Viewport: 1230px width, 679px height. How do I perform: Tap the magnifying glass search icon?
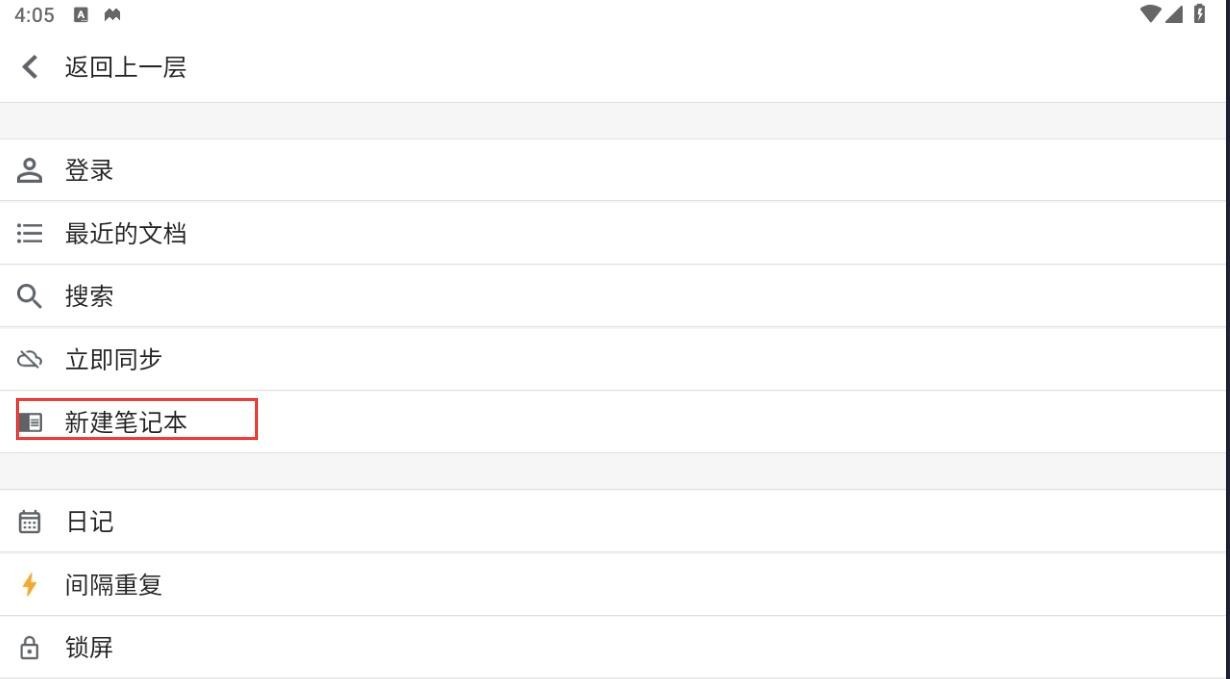pyautogui.click(x=30, y=296)
